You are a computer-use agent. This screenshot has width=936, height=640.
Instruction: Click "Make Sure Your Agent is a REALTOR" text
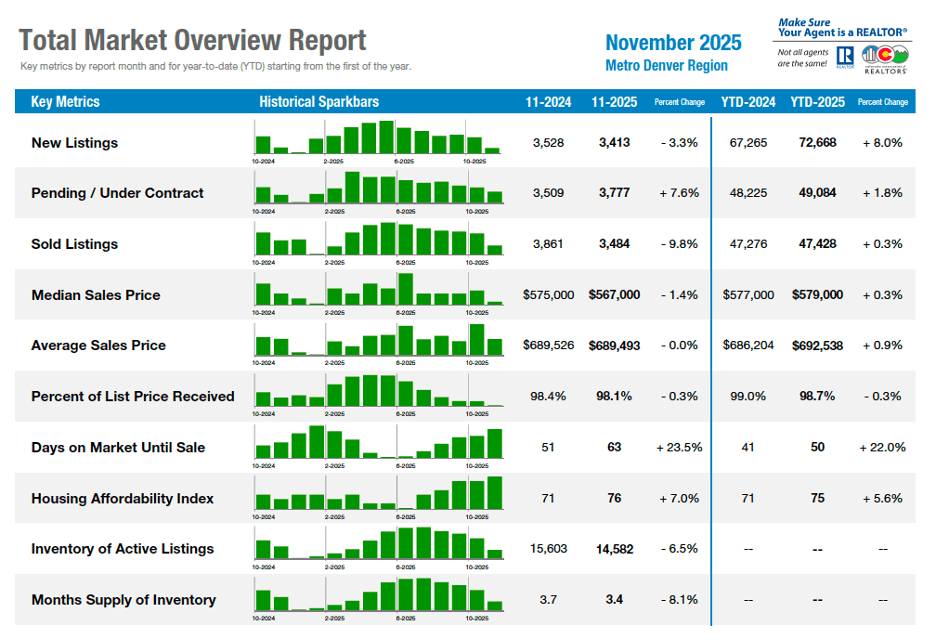point(842,27)
